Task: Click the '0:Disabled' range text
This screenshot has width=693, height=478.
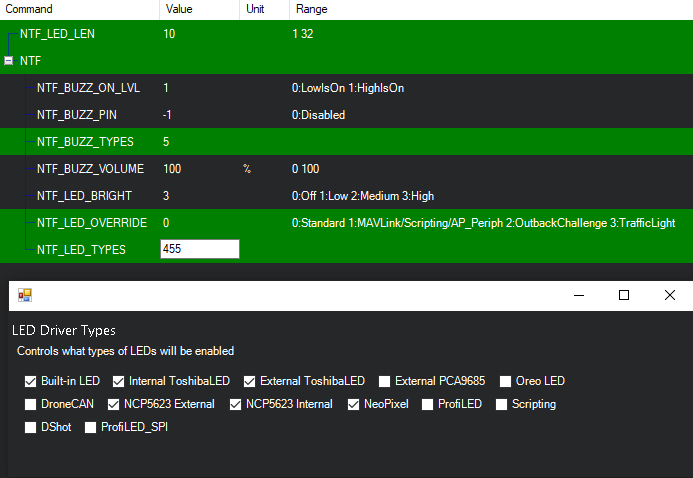Action: coord(318,115)
